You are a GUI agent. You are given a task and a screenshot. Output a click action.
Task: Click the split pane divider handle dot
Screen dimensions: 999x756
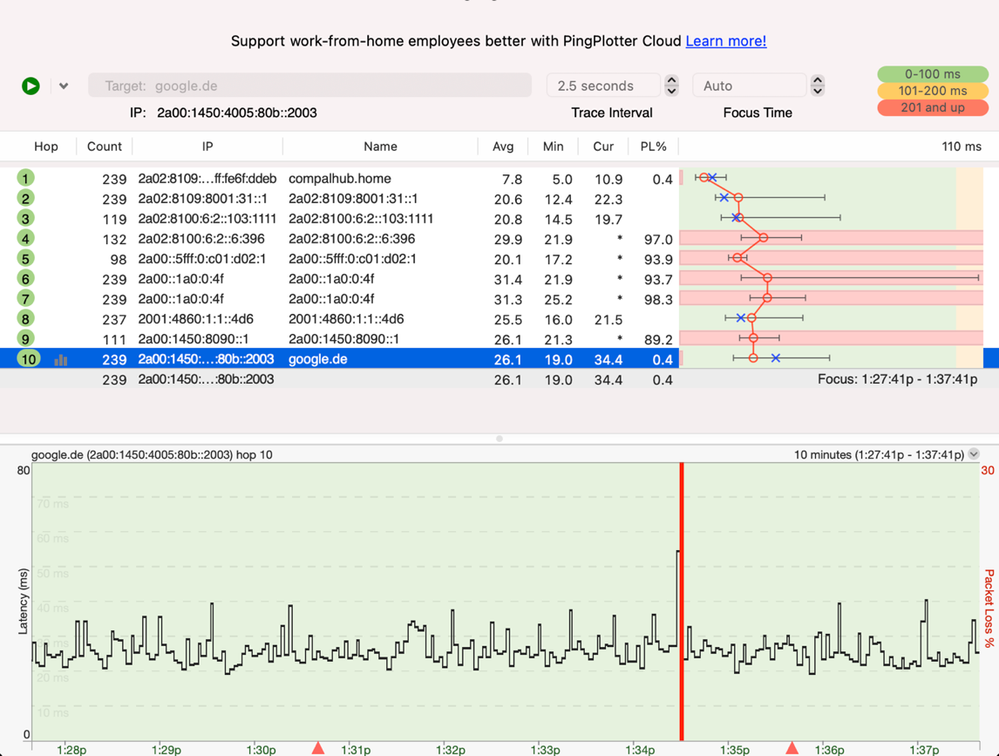tap(500, 438)
